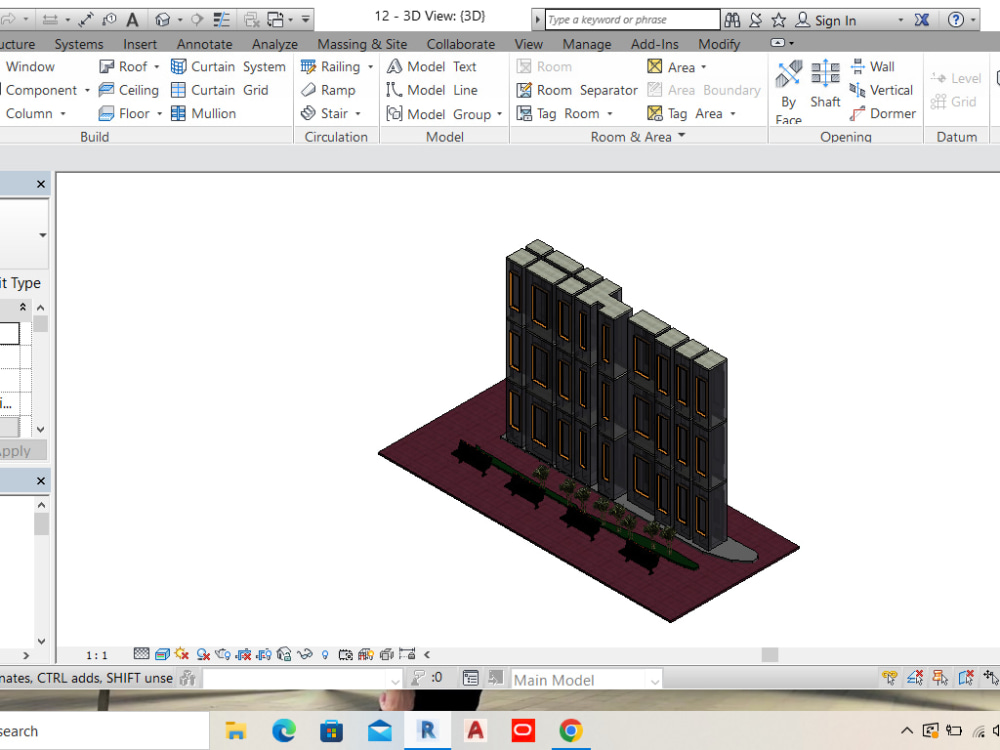Toggle shadows in the view

pos(202,654)
